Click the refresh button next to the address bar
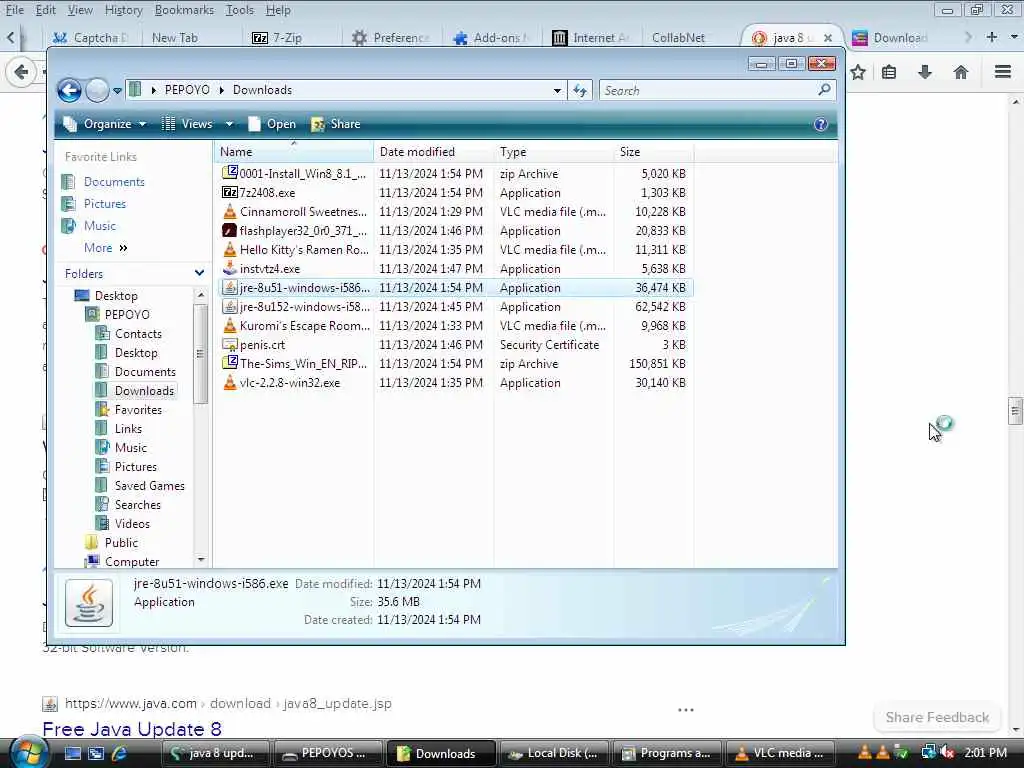Screen dimensions: 1024x768 tap(580, 91)
